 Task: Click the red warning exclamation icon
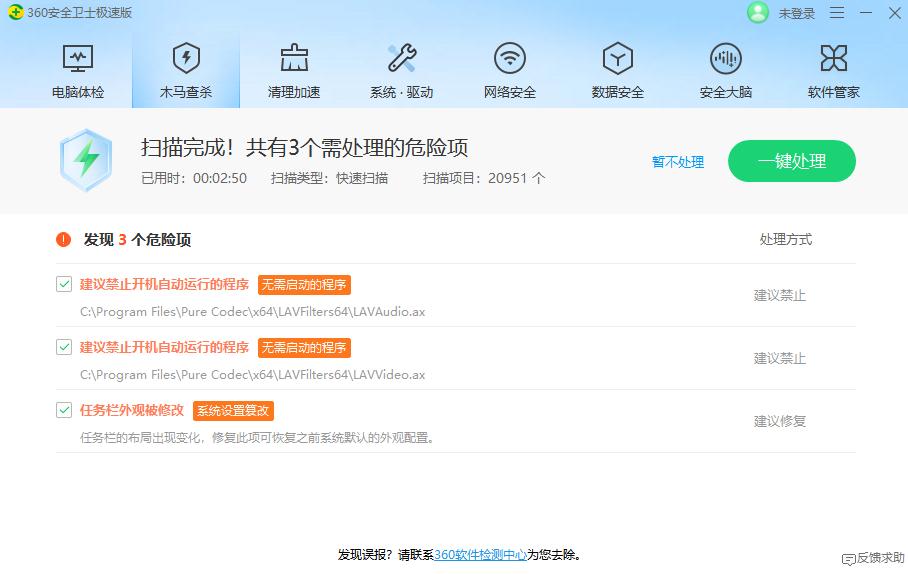(x=63, y=239)
